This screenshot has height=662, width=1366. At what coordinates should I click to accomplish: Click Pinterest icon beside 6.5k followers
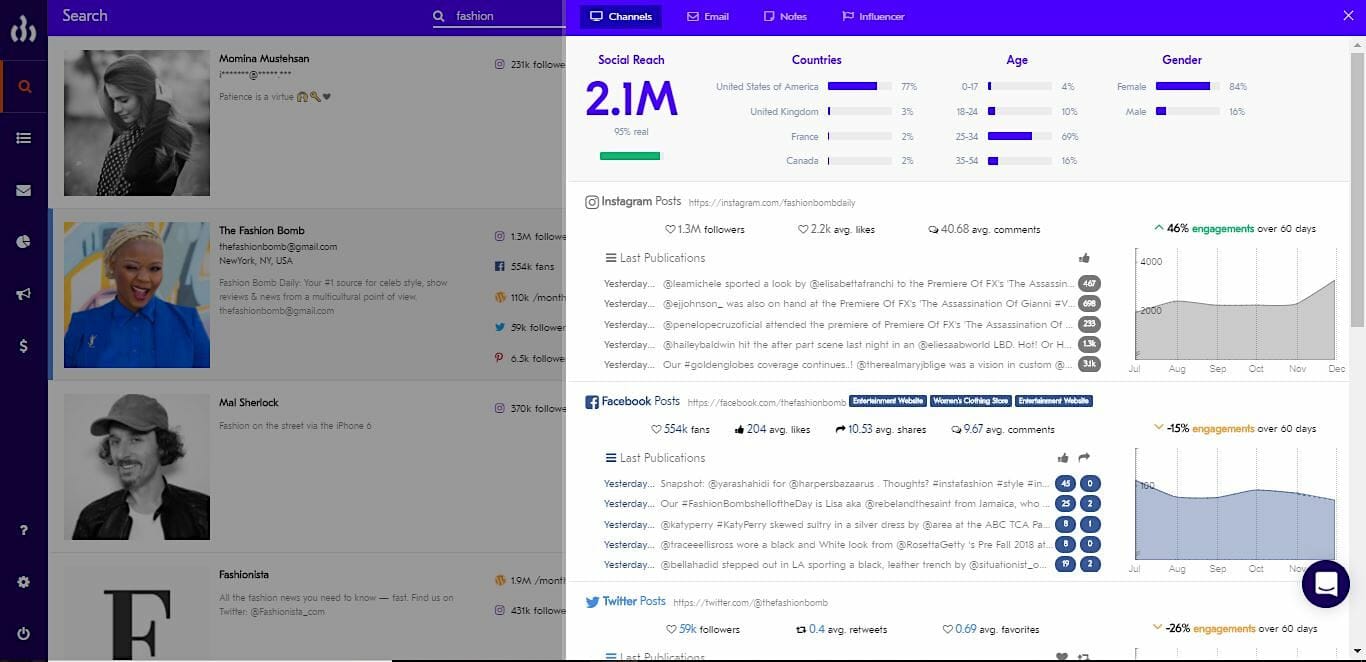500,358
